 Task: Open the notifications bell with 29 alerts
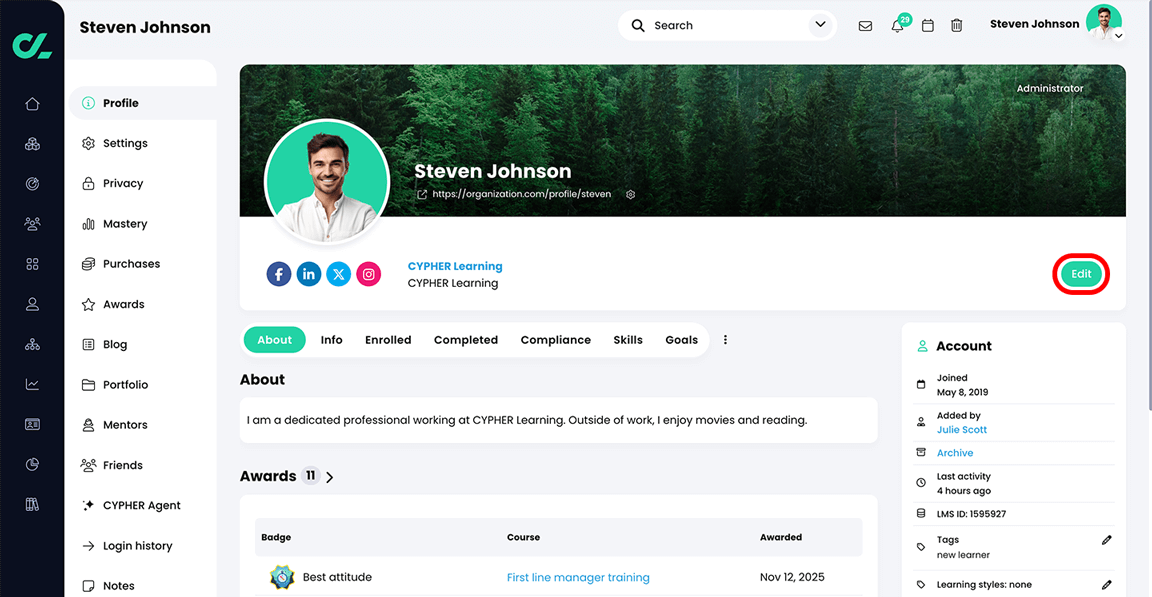(897, 25)
